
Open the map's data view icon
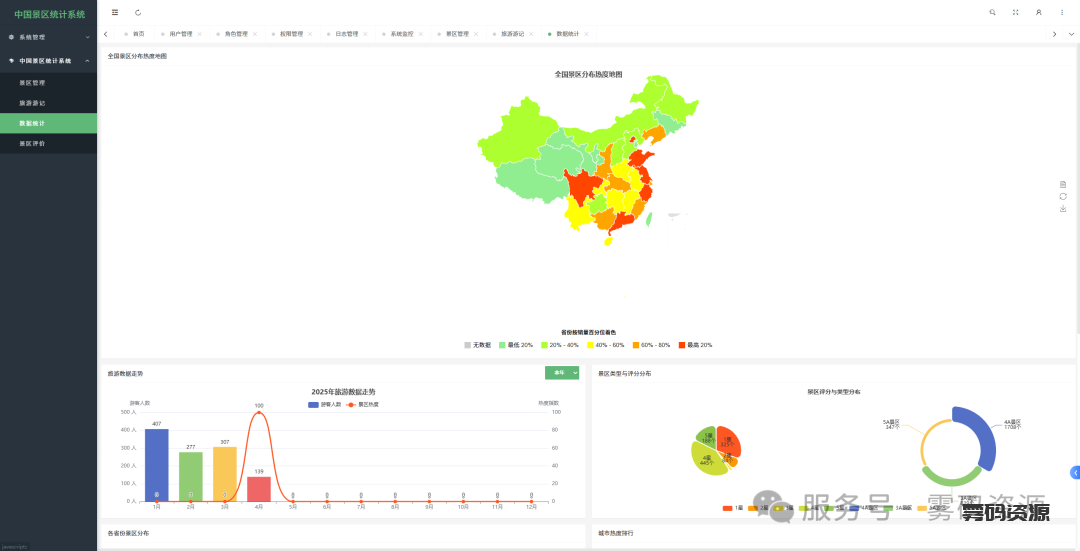[1063, 184]
